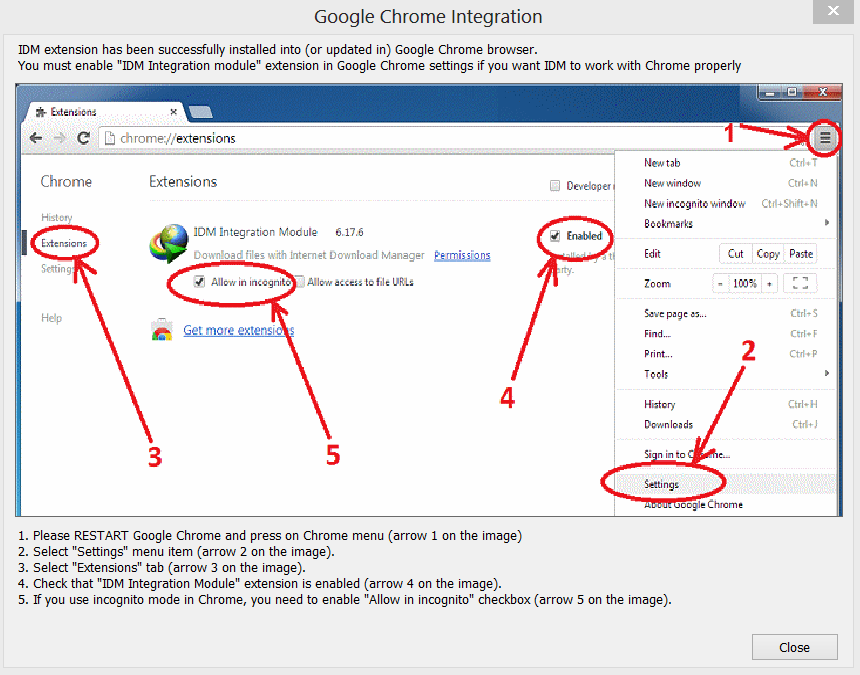Viewport: 860px width, 675px height.
Task: Click the page icon in address bar
Action: pos(110,138)
